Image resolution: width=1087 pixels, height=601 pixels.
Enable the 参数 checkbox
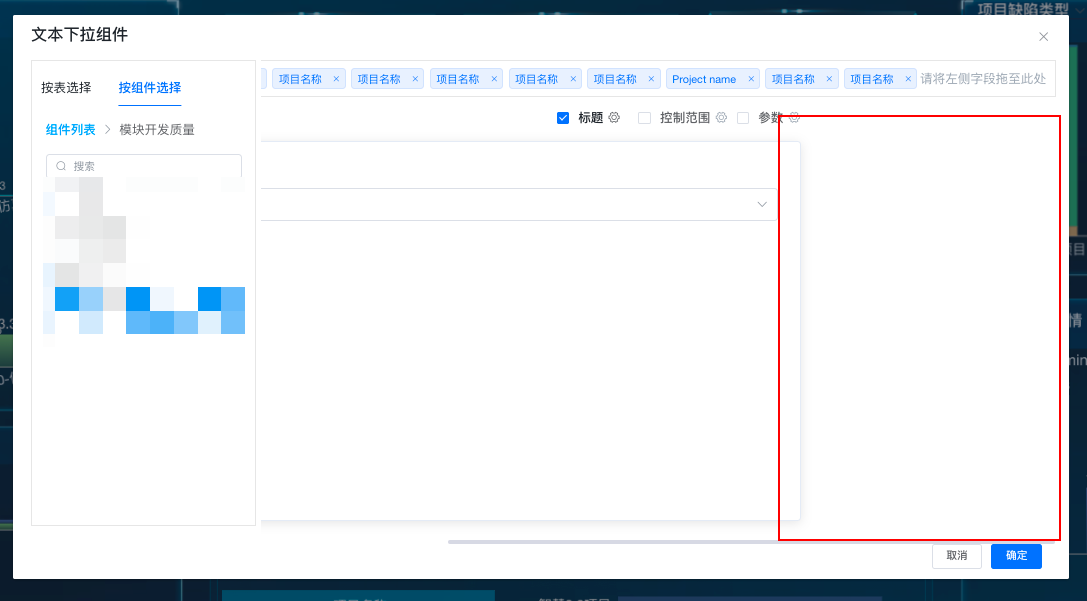[742, 118]
